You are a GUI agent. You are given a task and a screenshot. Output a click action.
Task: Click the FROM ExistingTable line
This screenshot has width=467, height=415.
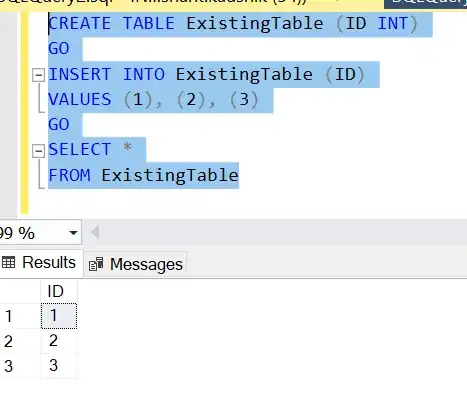[x=144, y=176]
